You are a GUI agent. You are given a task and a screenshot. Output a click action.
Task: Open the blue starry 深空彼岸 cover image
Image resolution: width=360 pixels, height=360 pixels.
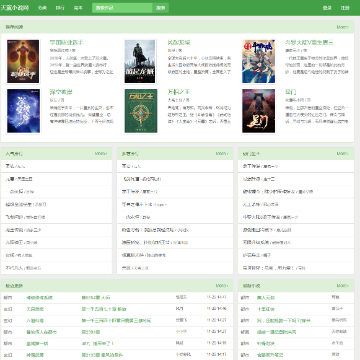pos(23,111)
